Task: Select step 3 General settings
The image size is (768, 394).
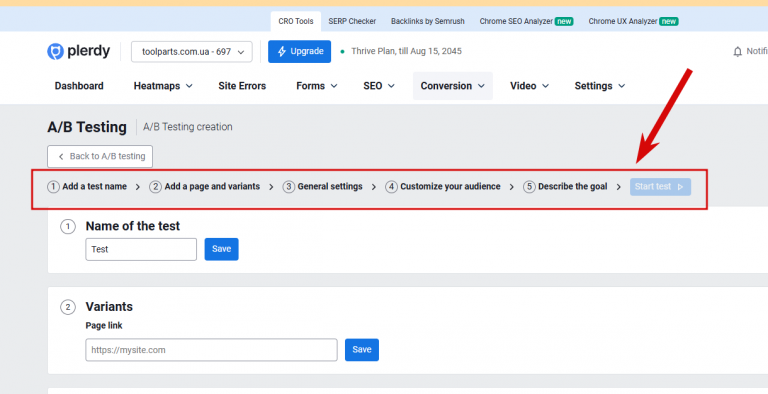Action: [x=322, y=187]
